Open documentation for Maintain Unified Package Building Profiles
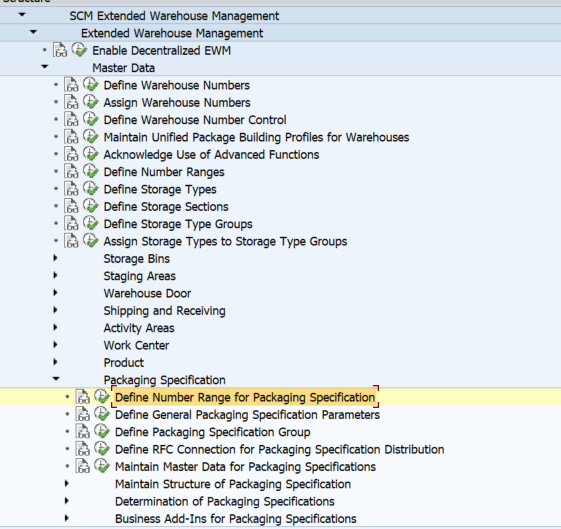 point(72,137)
